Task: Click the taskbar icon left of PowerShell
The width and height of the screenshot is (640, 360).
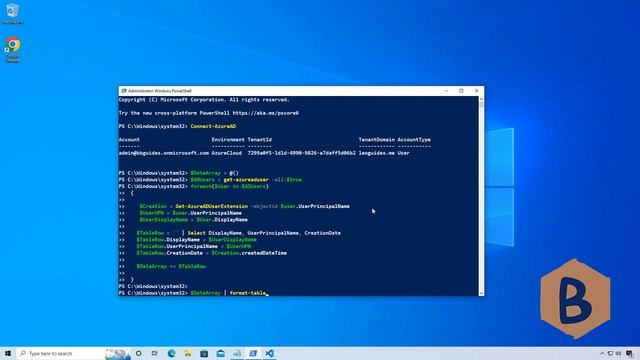Action: (x=237, y=353)
